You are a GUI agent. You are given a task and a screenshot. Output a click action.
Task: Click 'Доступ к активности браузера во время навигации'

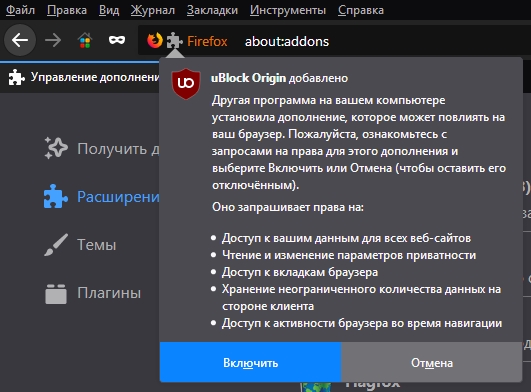click(x=362, y=323)
